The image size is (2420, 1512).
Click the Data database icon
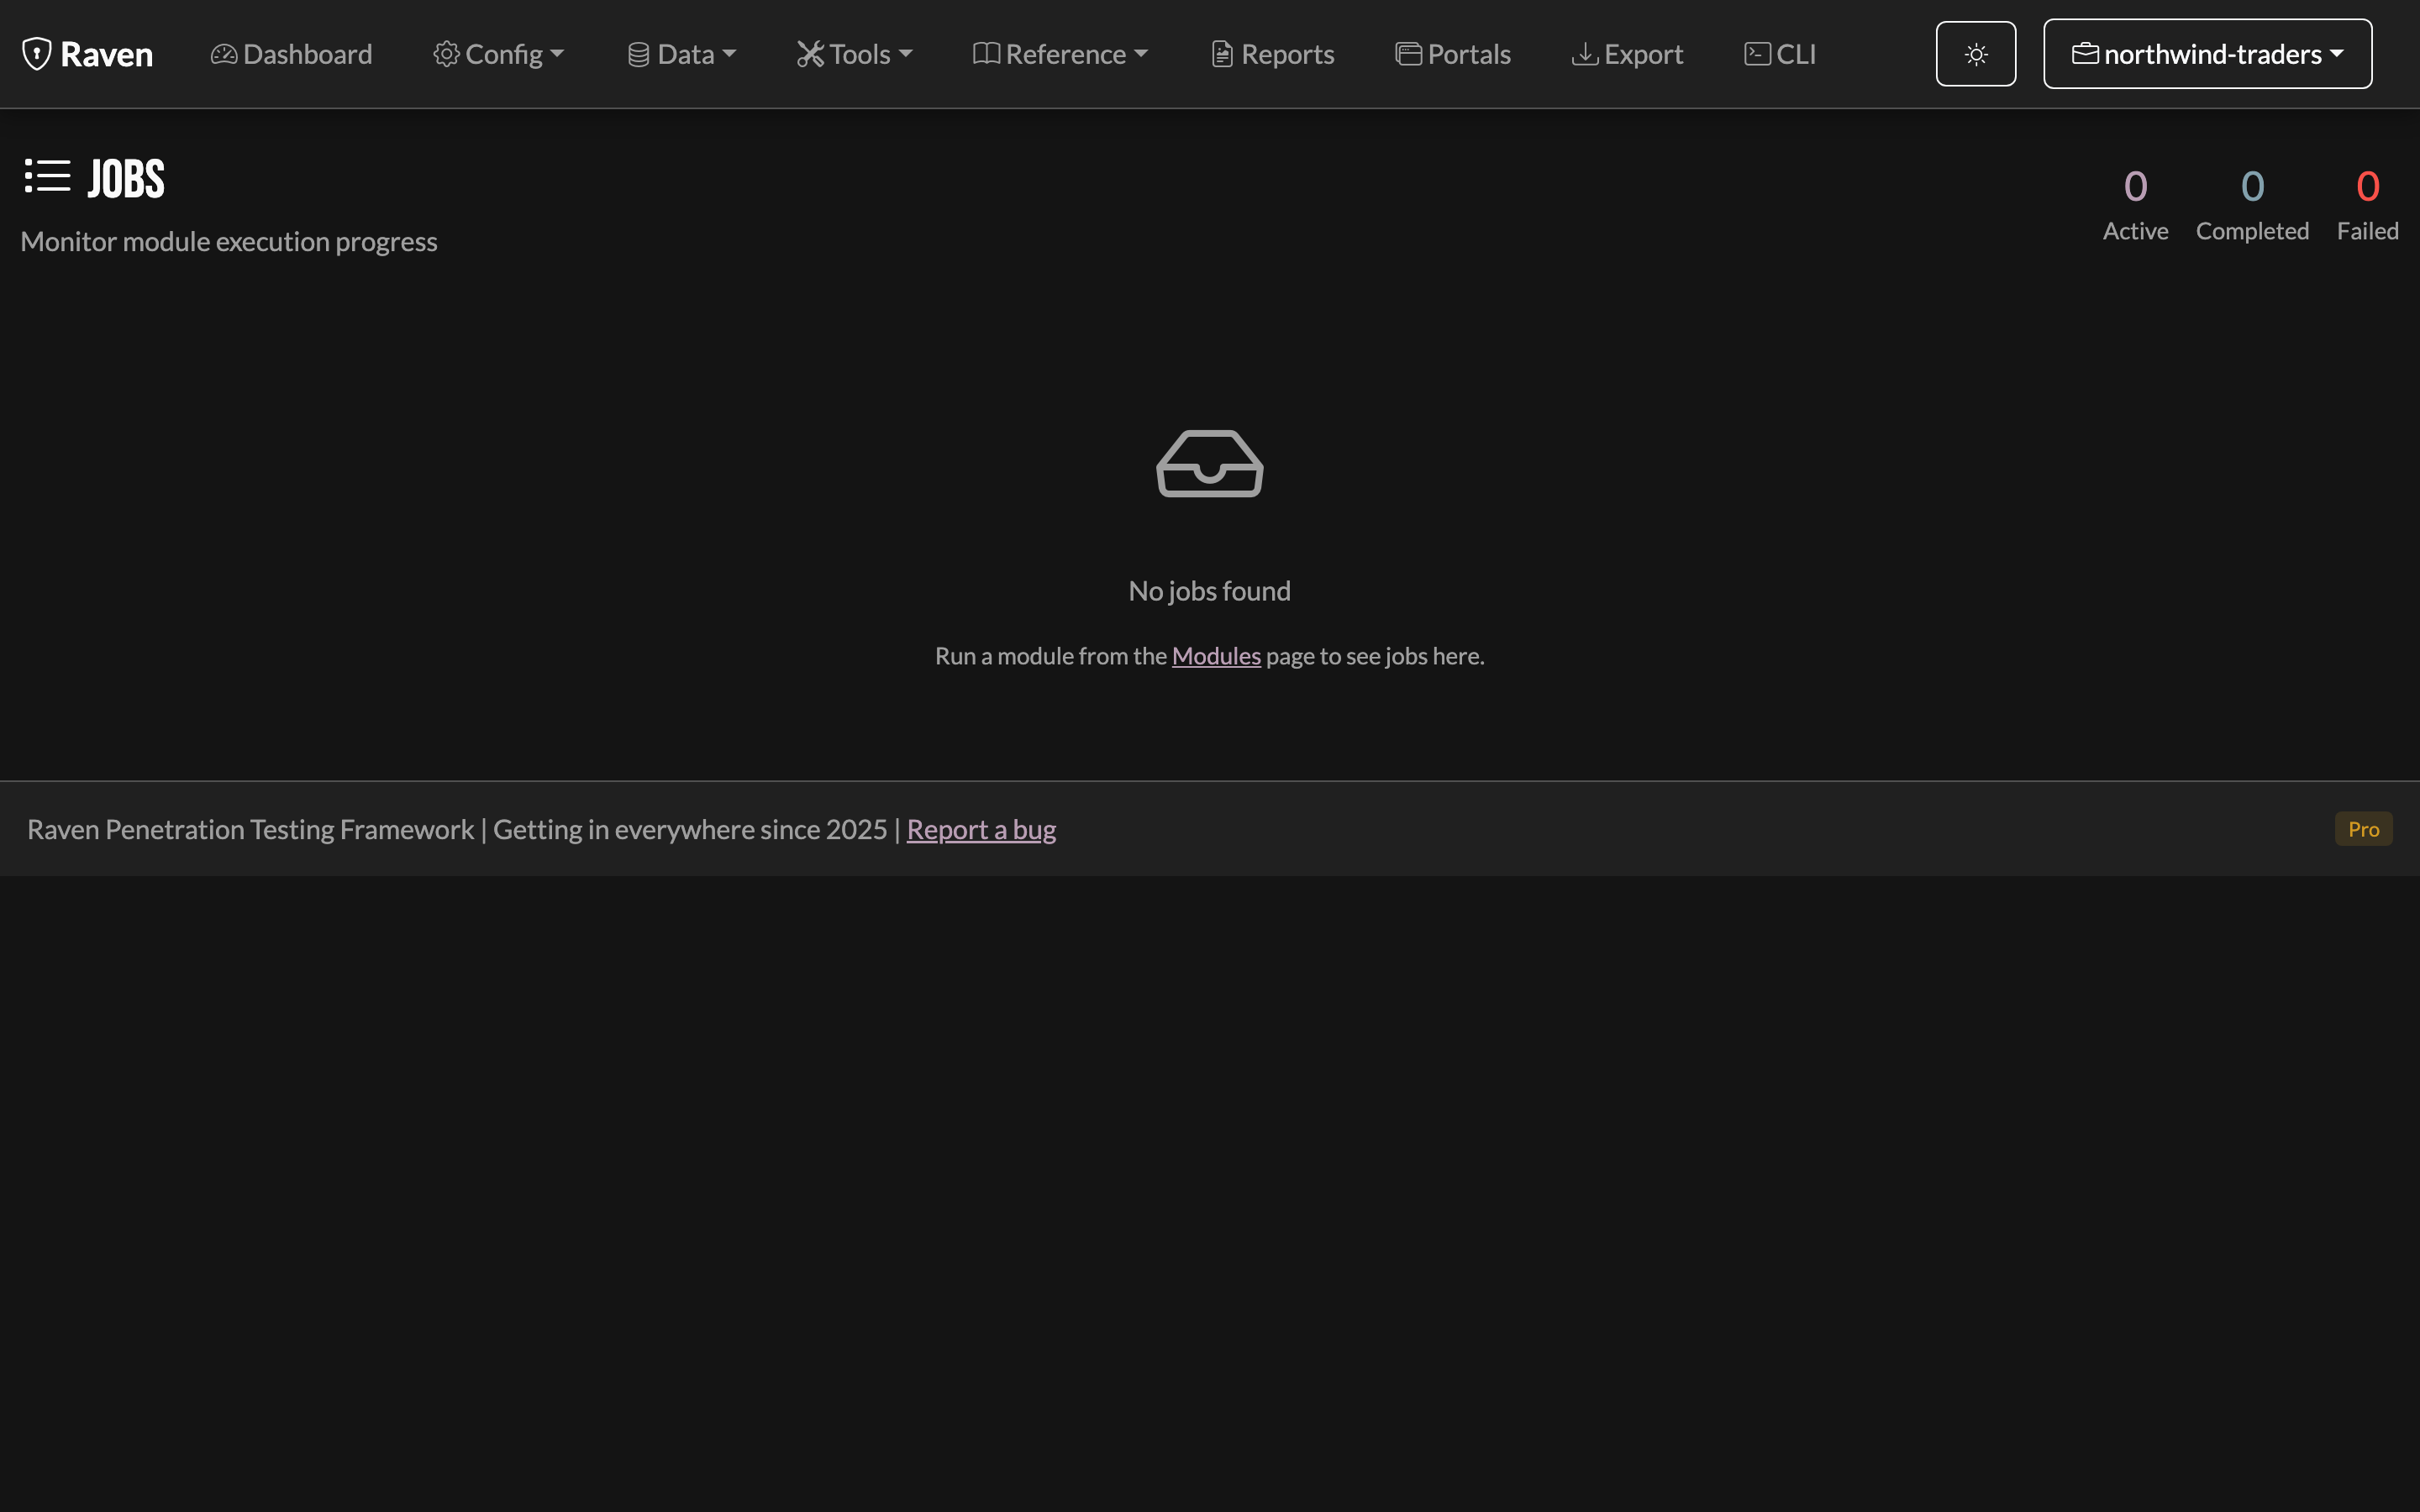coord(639,54)
